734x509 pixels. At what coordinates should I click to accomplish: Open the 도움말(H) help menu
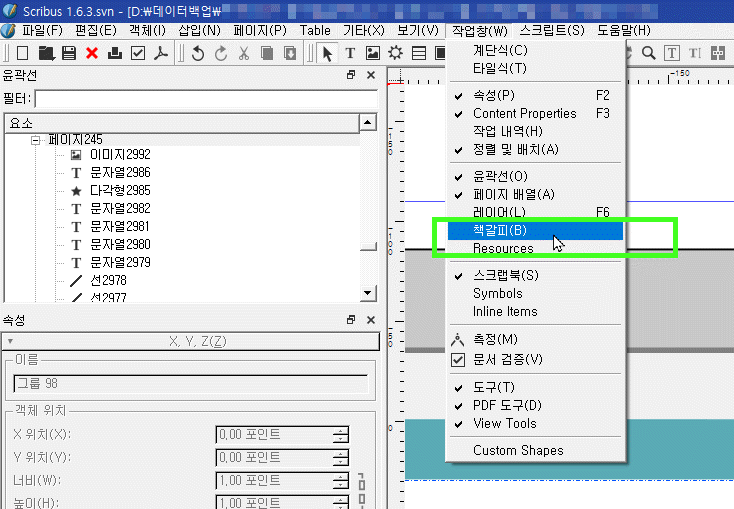click(624, 30)
